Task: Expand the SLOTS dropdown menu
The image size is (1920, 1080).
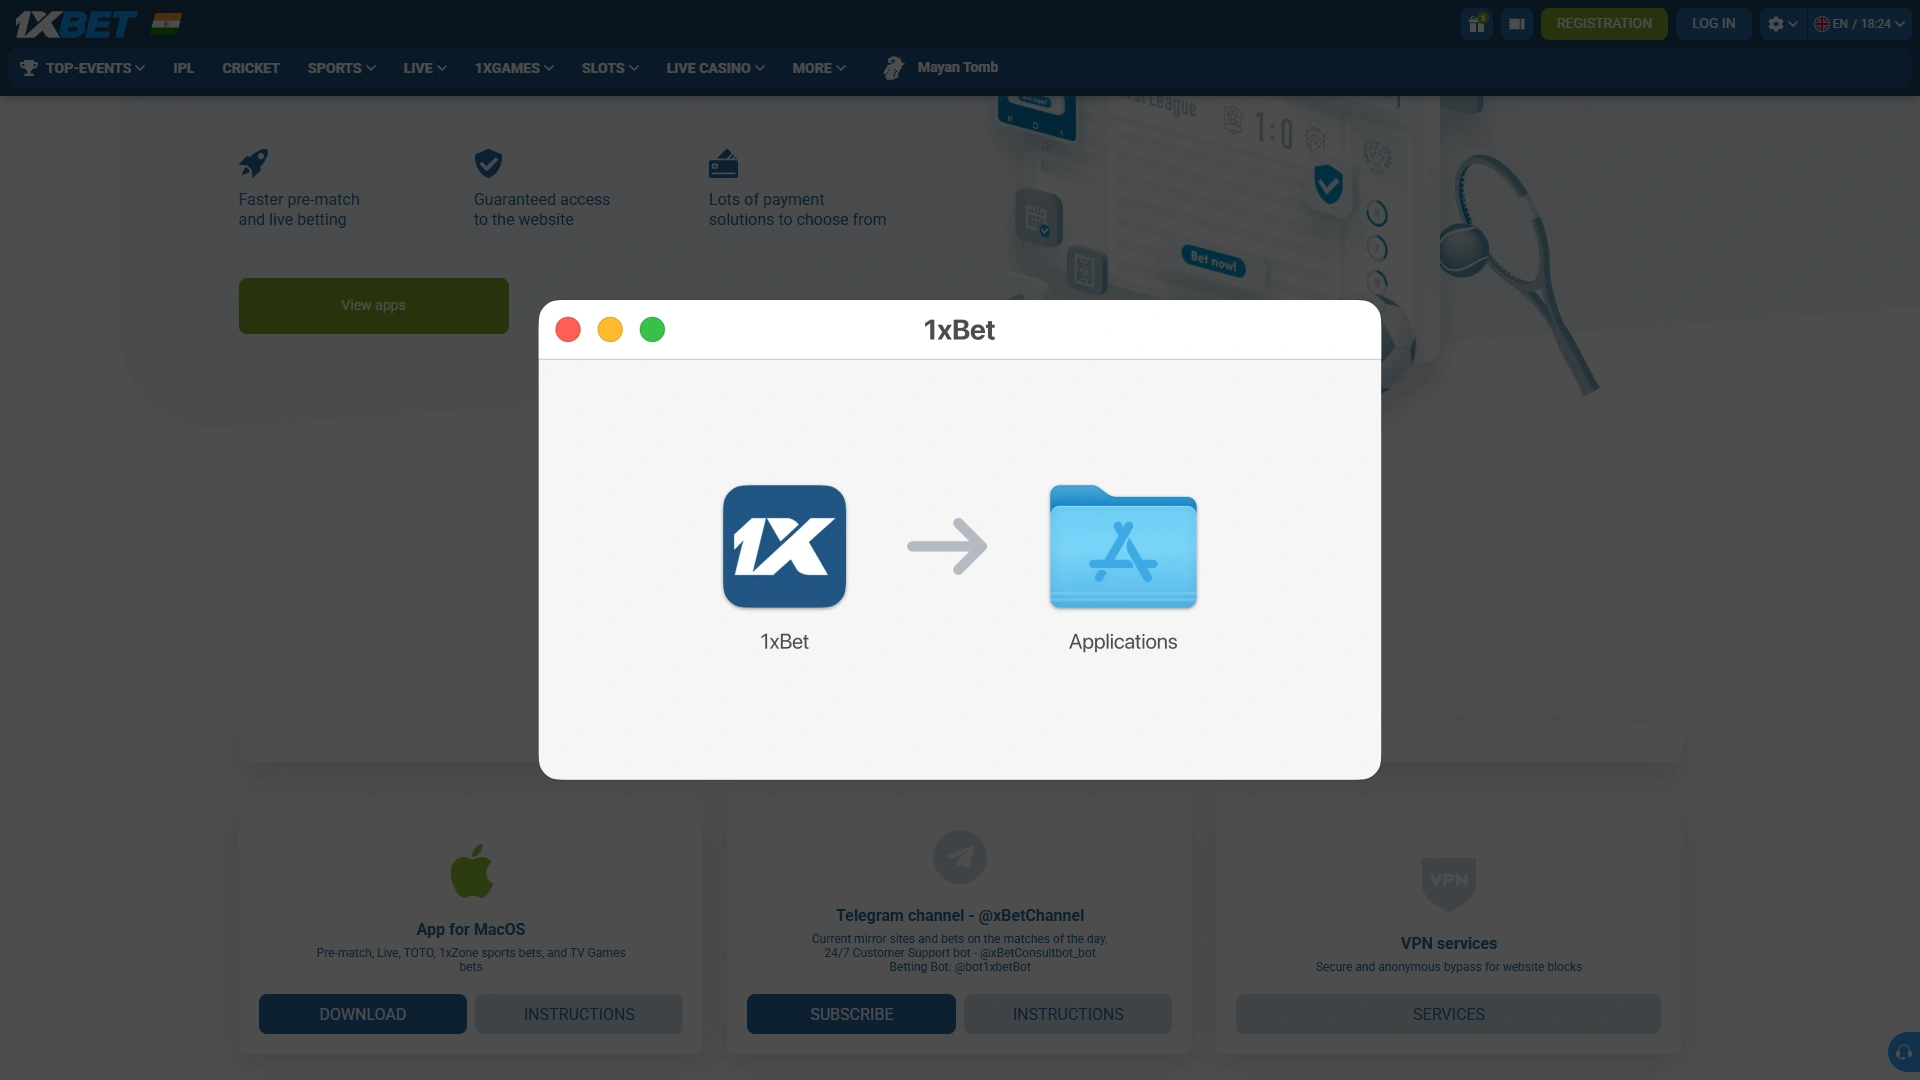Action: 610,68
